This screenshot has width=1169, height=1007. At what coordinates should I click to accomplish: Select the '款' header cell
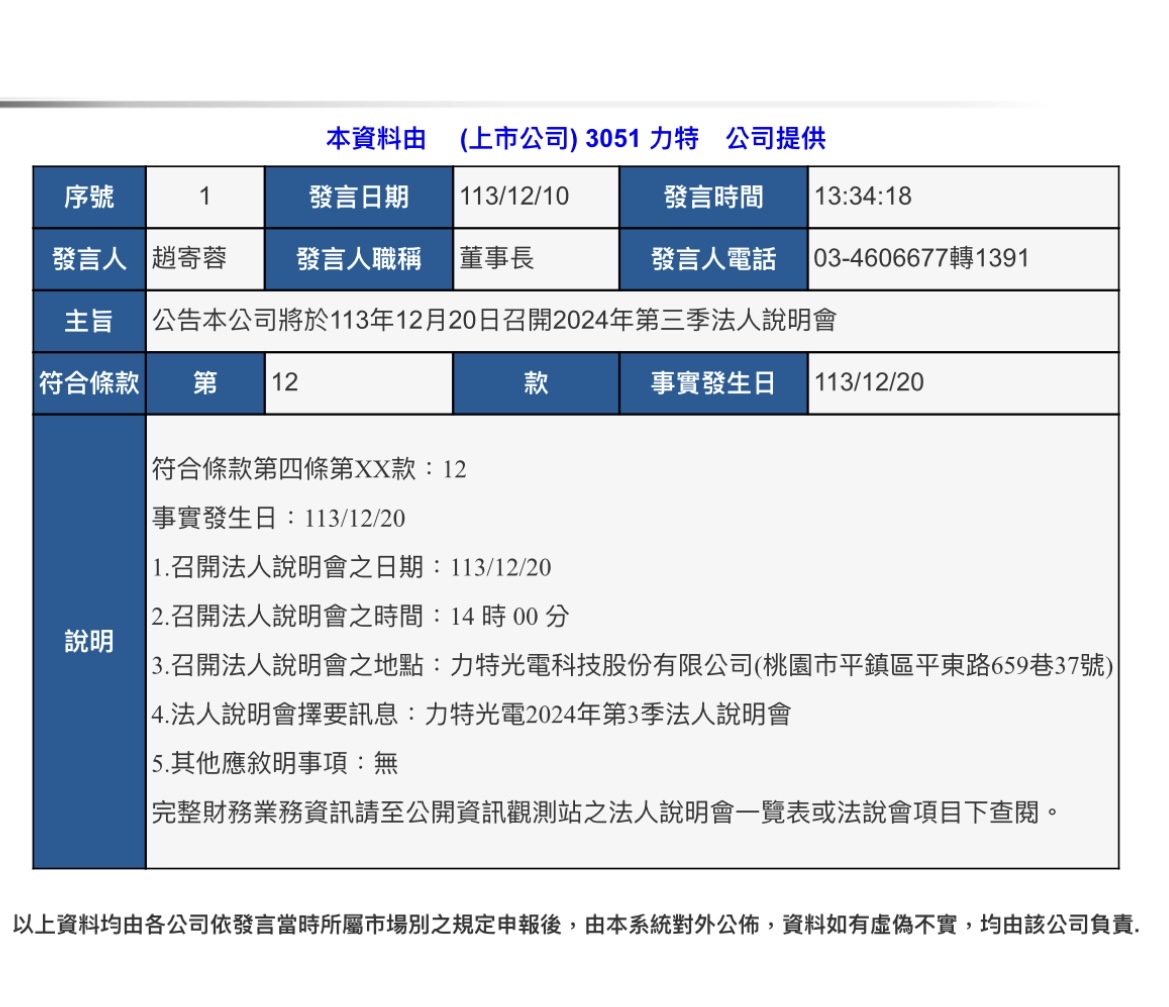[x=536, y=382]
